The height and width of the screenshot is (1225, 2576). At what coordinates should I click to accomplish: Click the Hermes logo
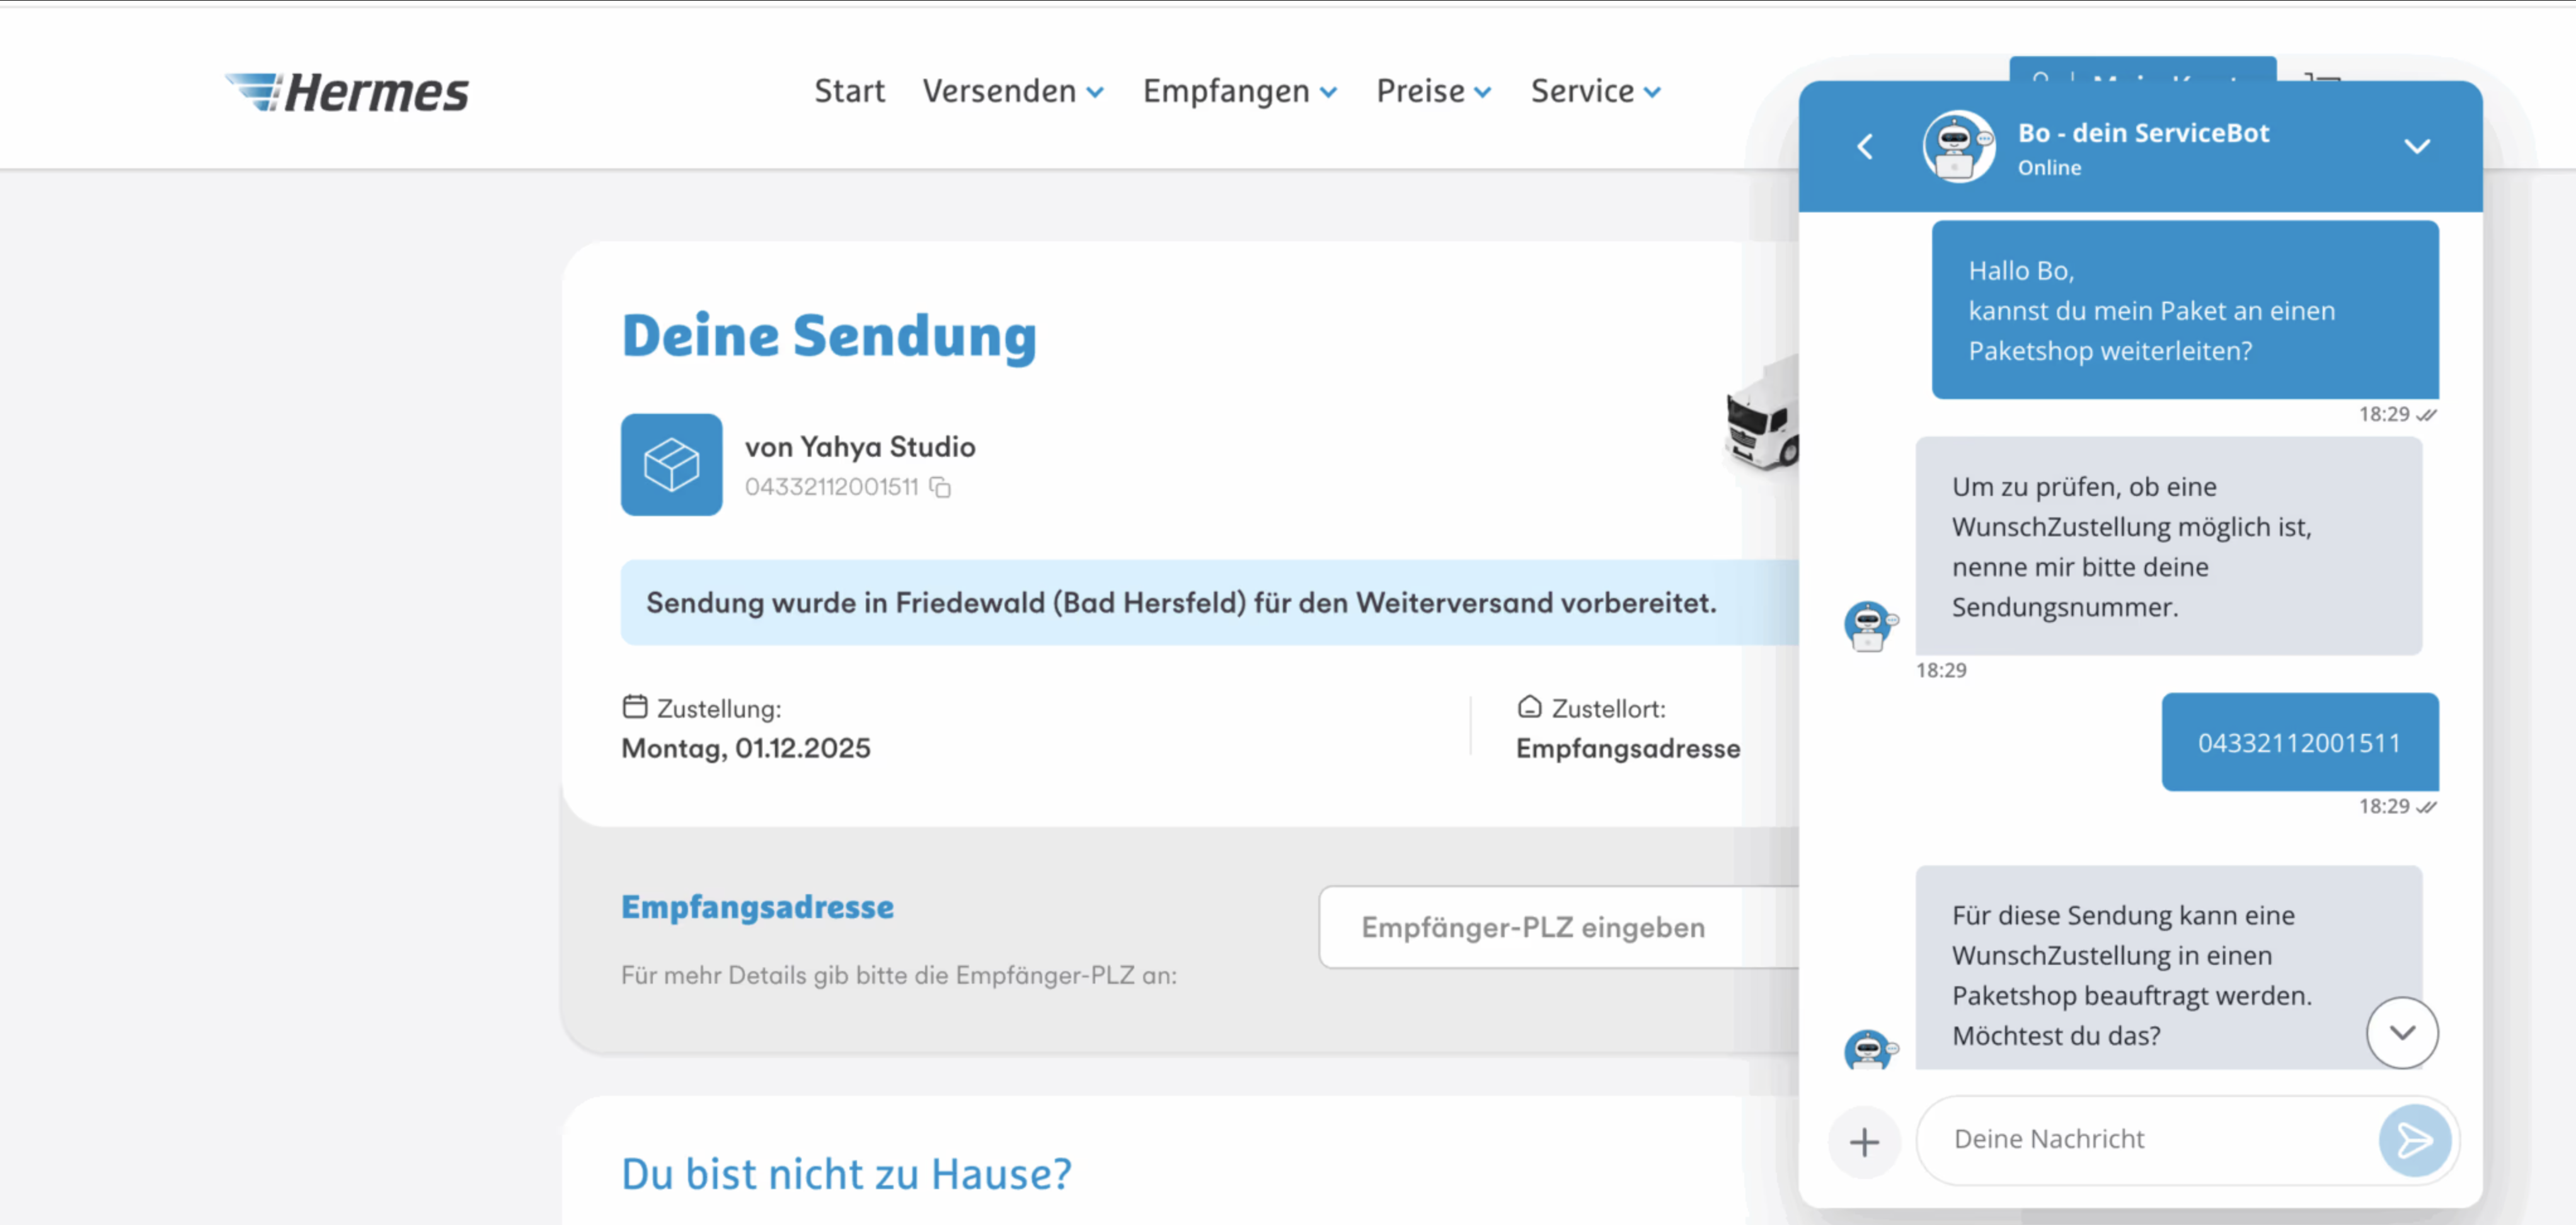coord(347,92)
